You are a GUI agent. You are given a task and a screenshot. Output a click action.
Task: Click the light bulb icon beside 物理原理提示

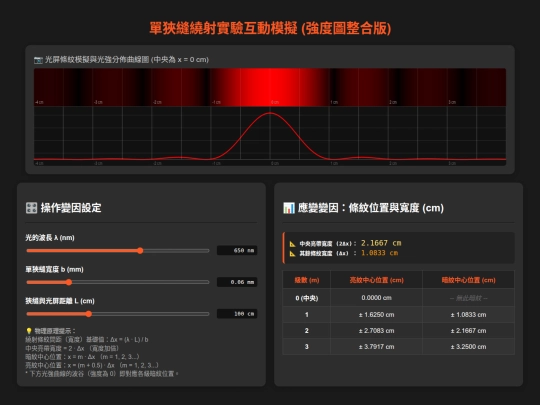coord(29,331)
